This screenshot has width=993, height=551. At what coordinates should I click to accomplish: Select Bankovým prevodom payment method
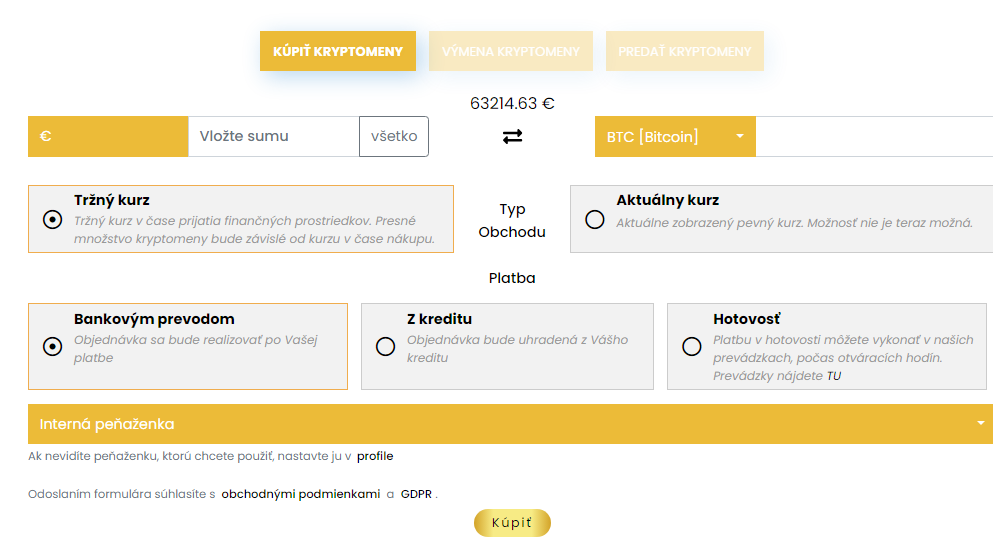click(x=53, y=346)
